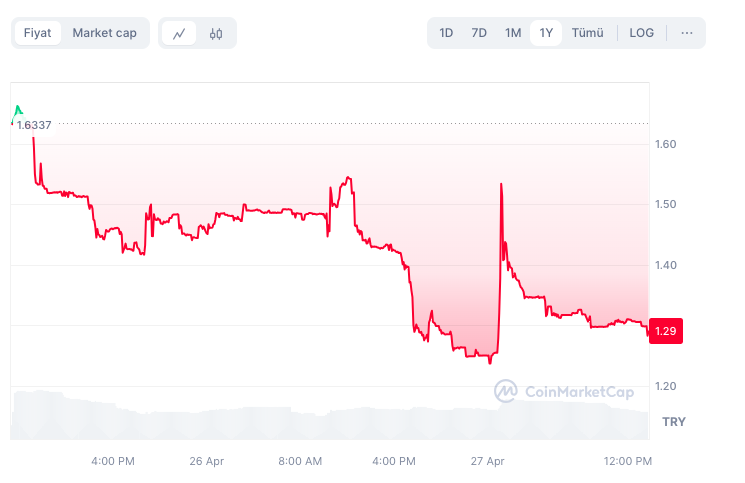Viewport: 745px width, 483px height.
Task: Click the 26 Apr date marker
Action: coord(207,461)
